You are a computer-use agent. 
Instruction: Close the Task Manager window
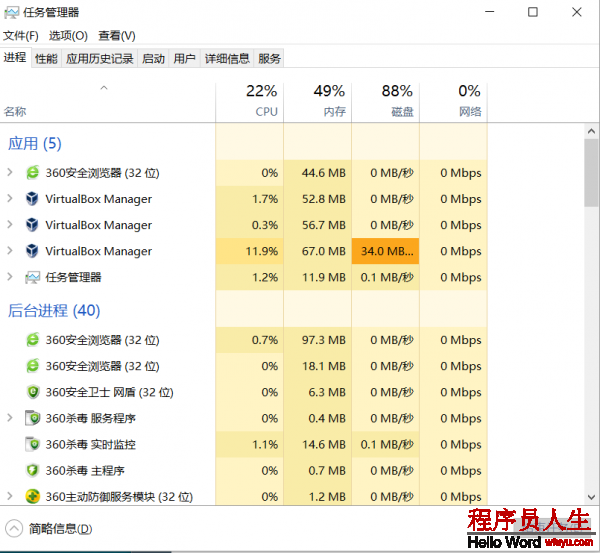coord(577,12)
